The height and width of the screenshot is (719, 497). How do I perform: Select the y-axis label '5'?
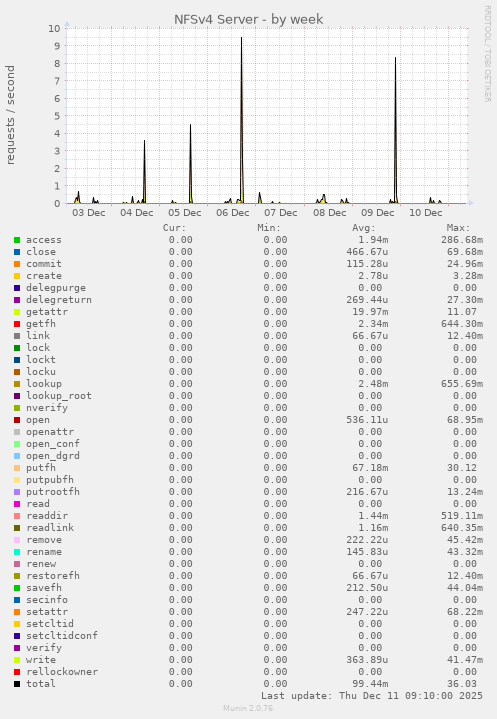point(57,116)
